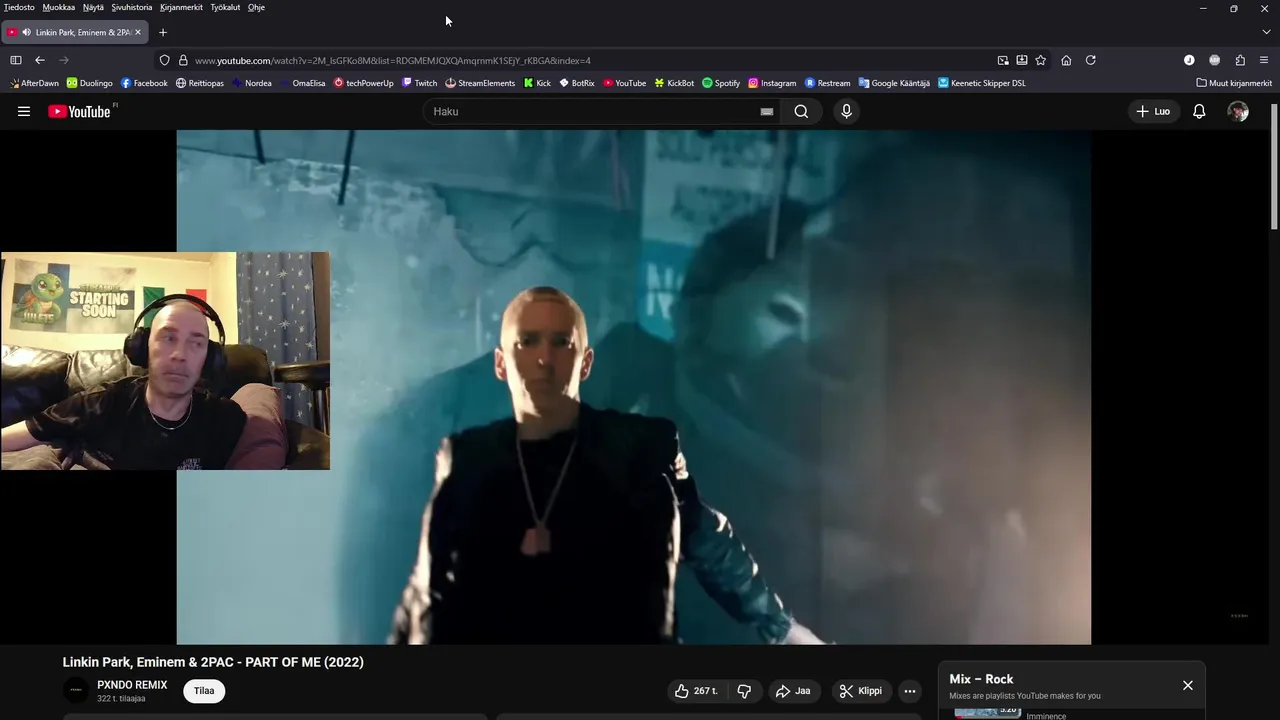
Task: Start voice search with the microphone
Action: [x=846, y=111]
